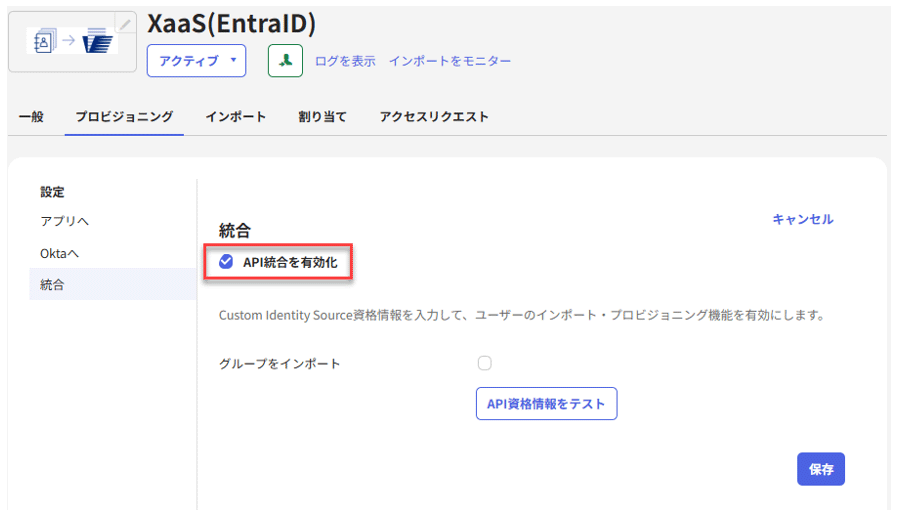Click the 保存 button

coord(820,469)
